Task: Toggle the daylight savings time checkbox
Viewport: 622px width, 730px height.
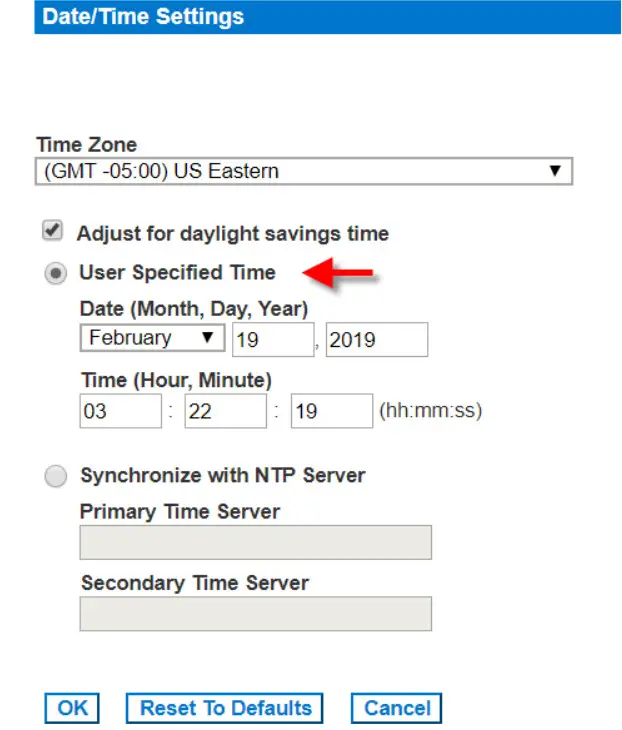Action: click(x=53, y=232)
